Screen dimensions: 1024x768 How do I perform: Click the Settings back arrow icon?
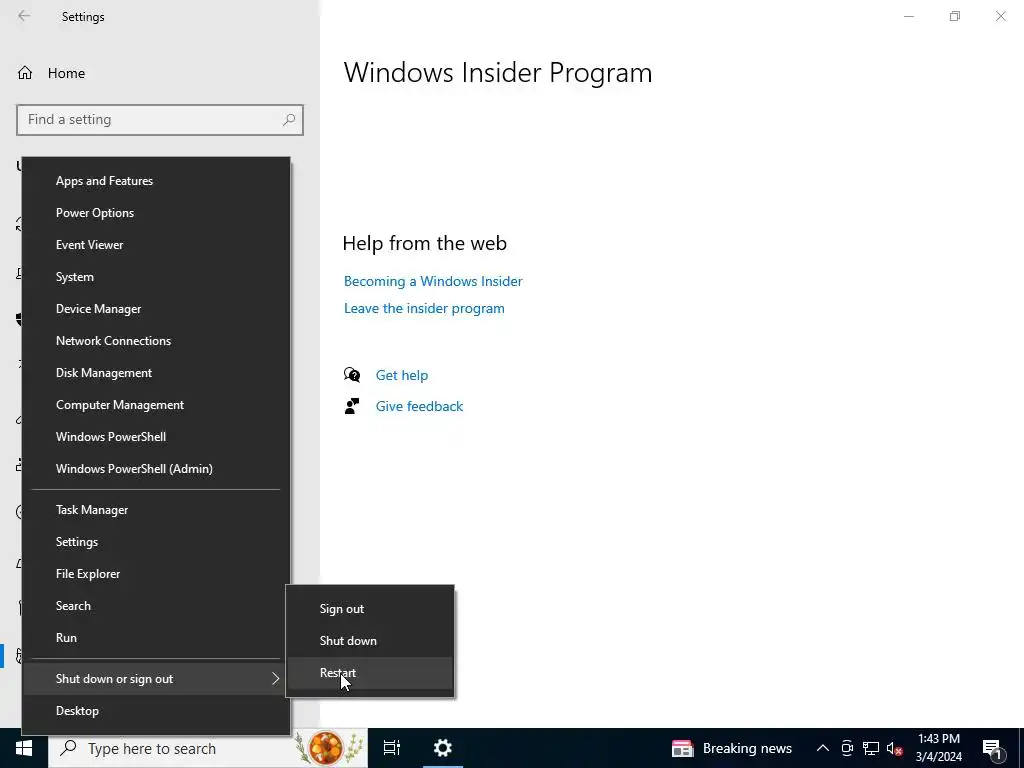click(x=24, y=16)
